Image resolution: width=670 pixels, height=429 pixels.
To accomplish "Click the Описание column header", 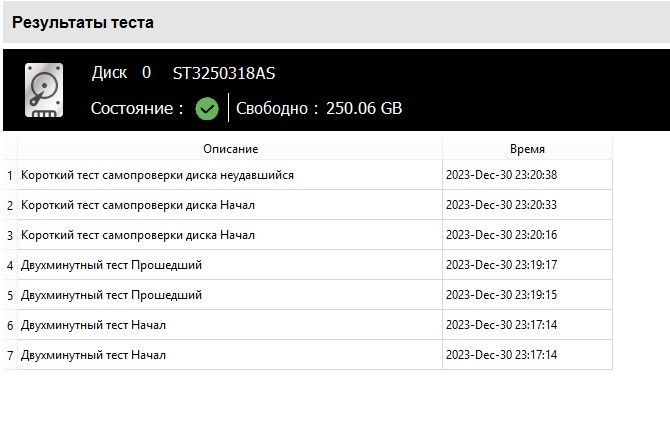I will point(230,149).
